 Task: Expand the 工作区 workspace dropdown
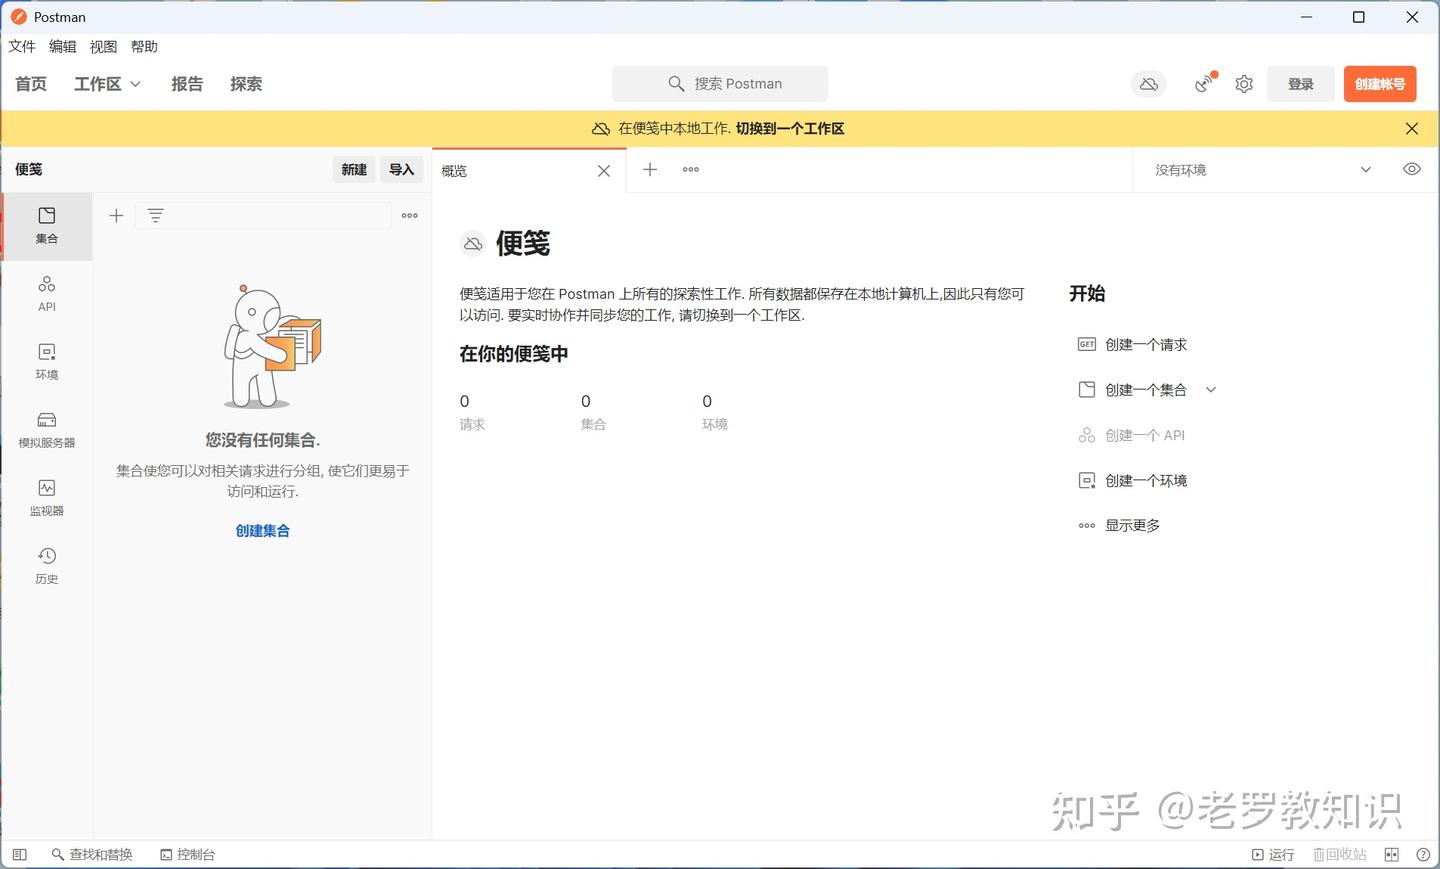(x=107, y=84)
